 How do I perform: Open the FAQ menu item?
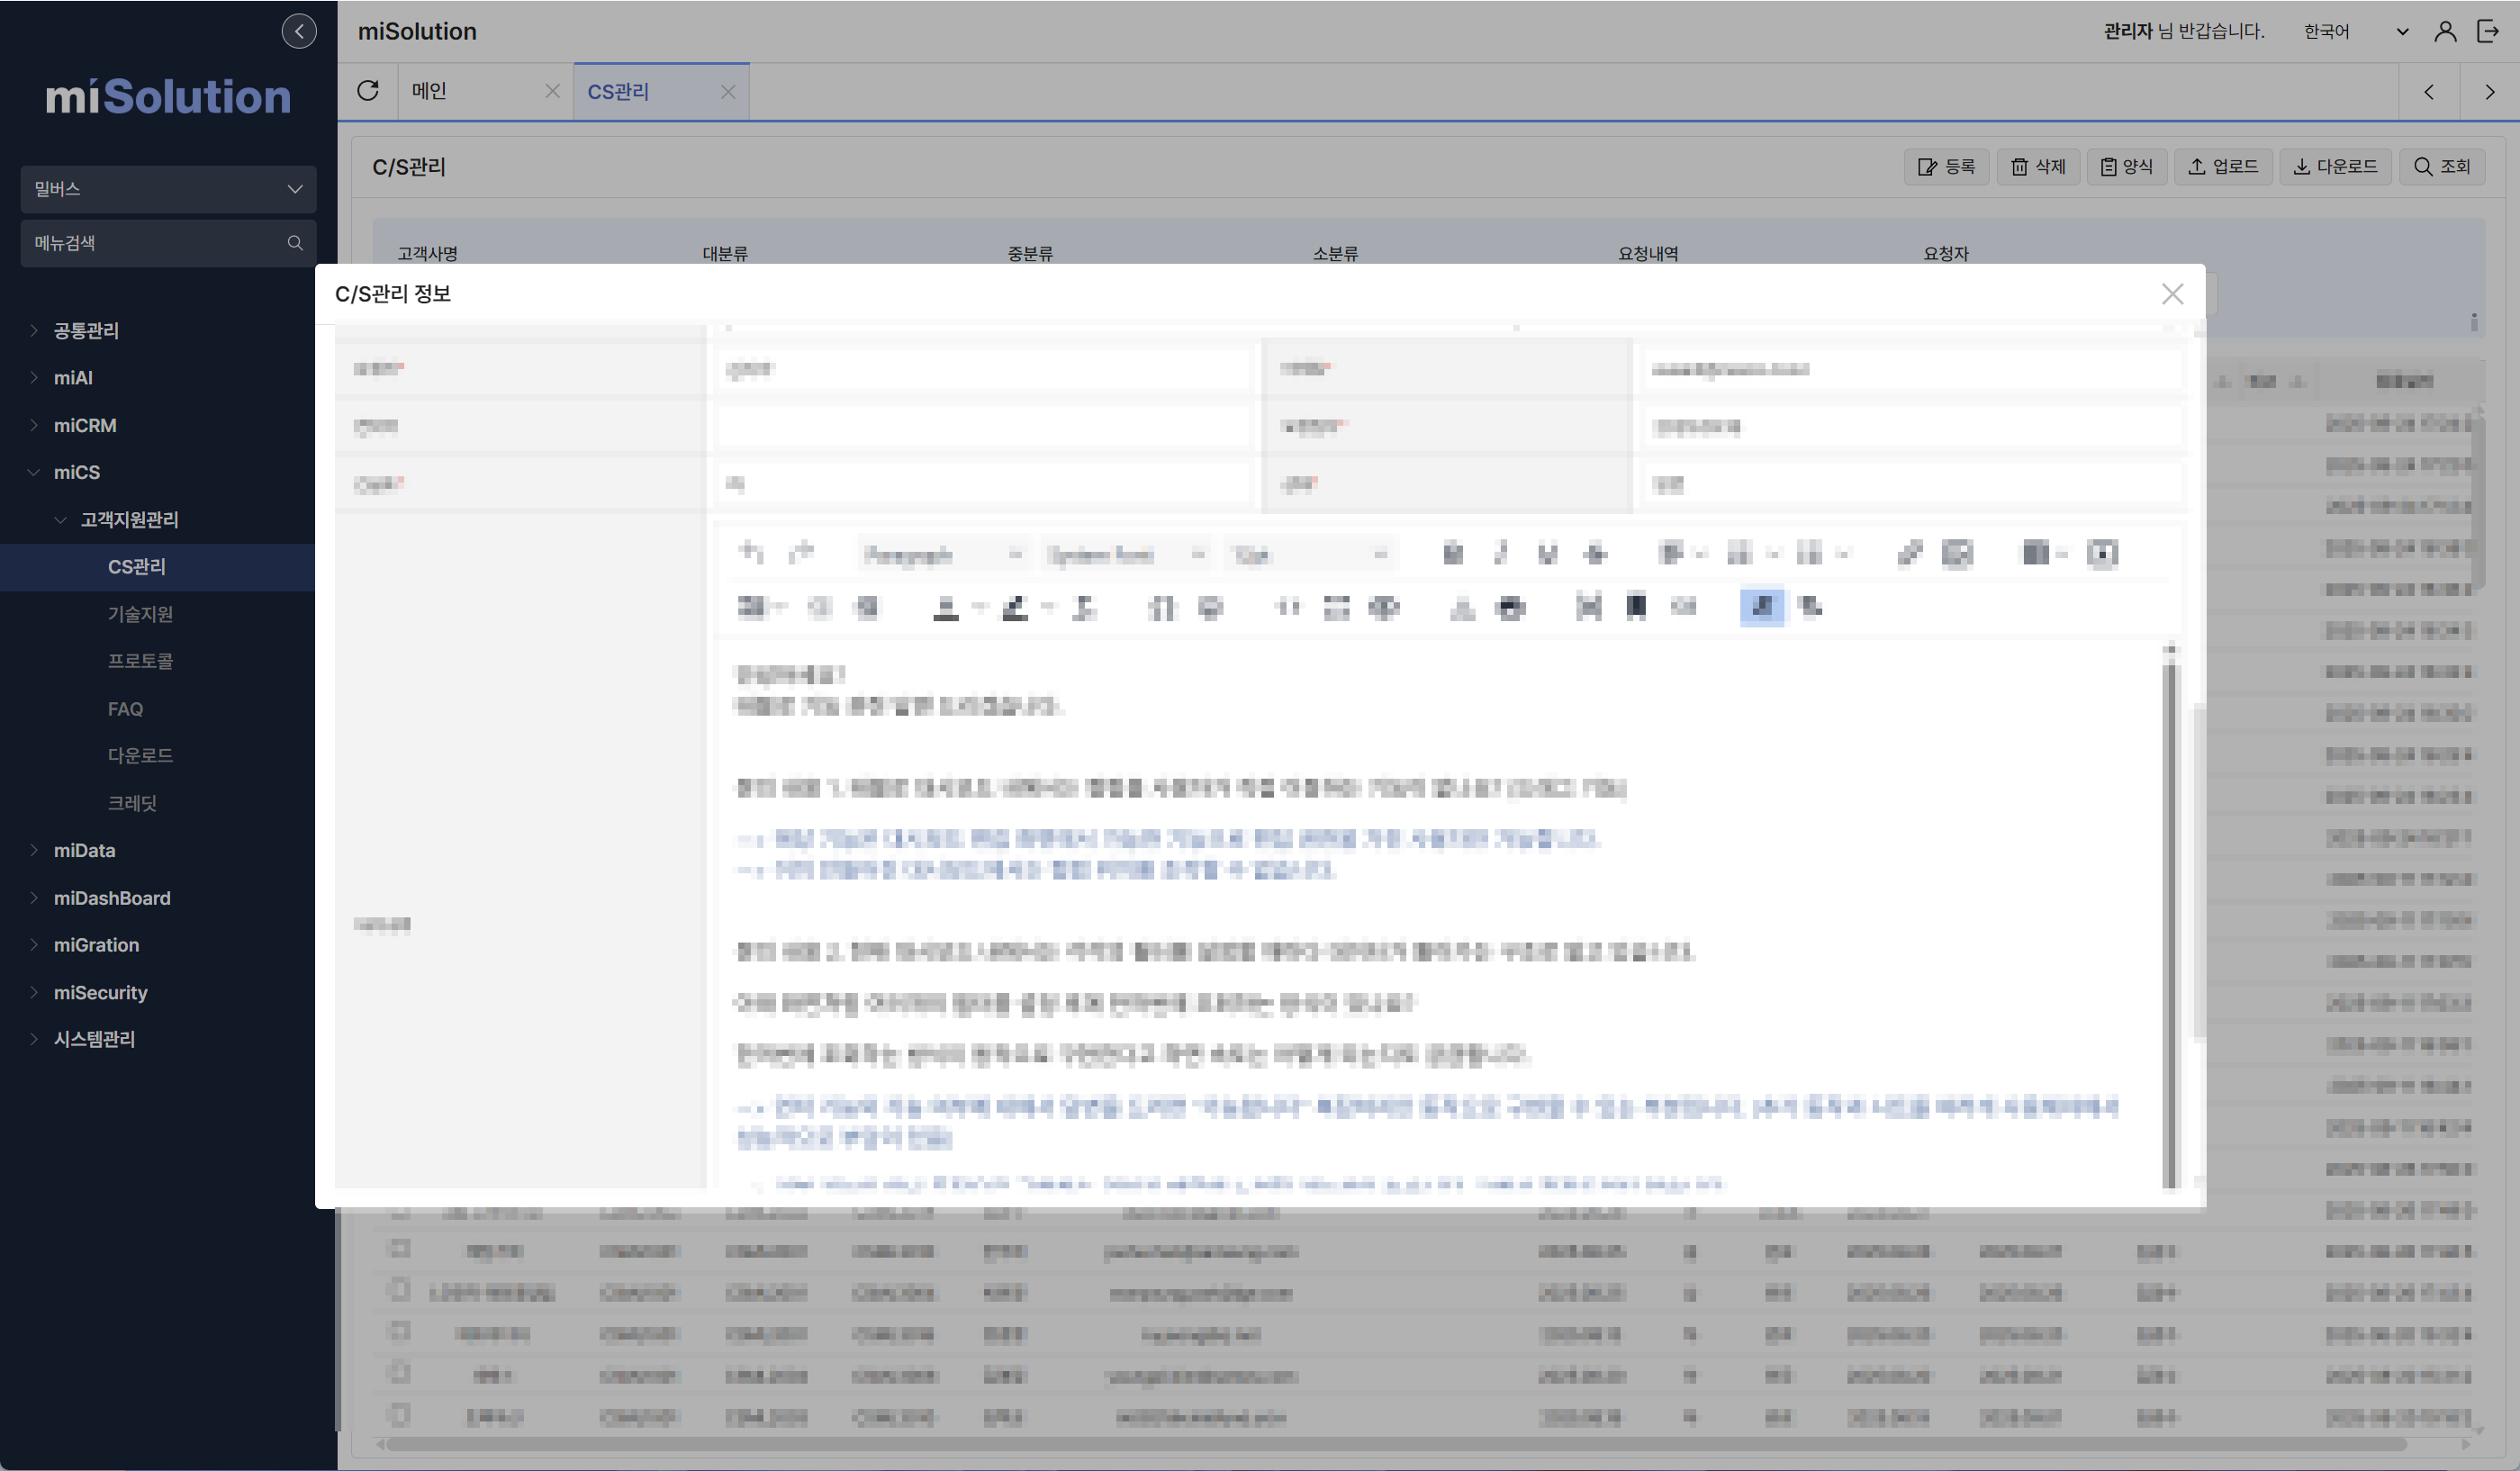tap(125, 709)
